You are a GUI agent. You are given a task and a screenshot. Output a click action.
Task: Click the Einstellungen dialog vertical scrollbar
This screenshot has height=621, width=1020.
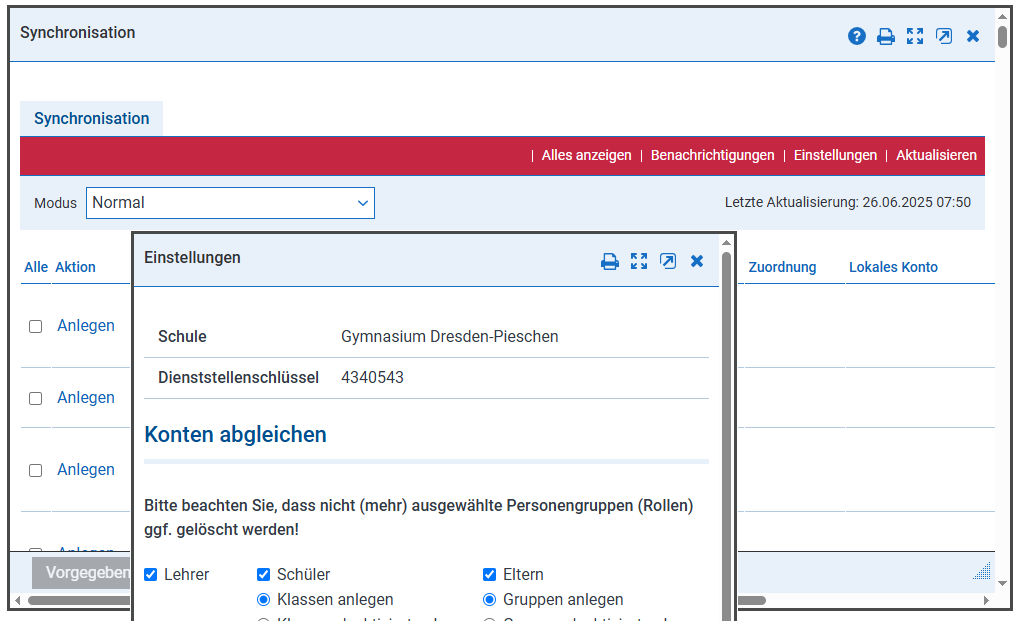726,420
